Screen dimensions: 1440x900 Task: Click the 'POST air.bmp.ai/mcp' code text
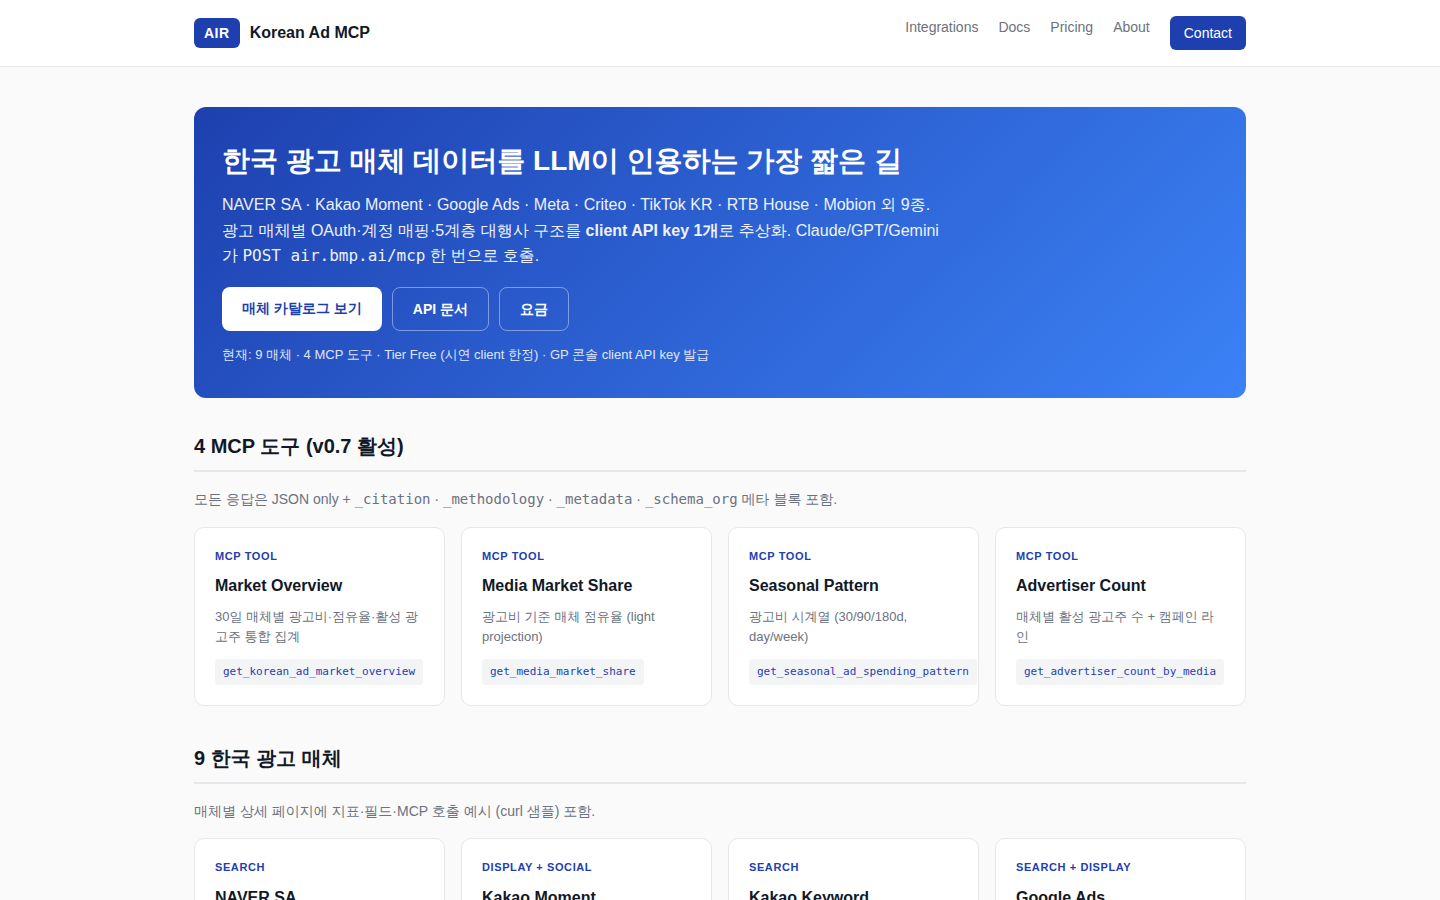[x=334, y=256]
